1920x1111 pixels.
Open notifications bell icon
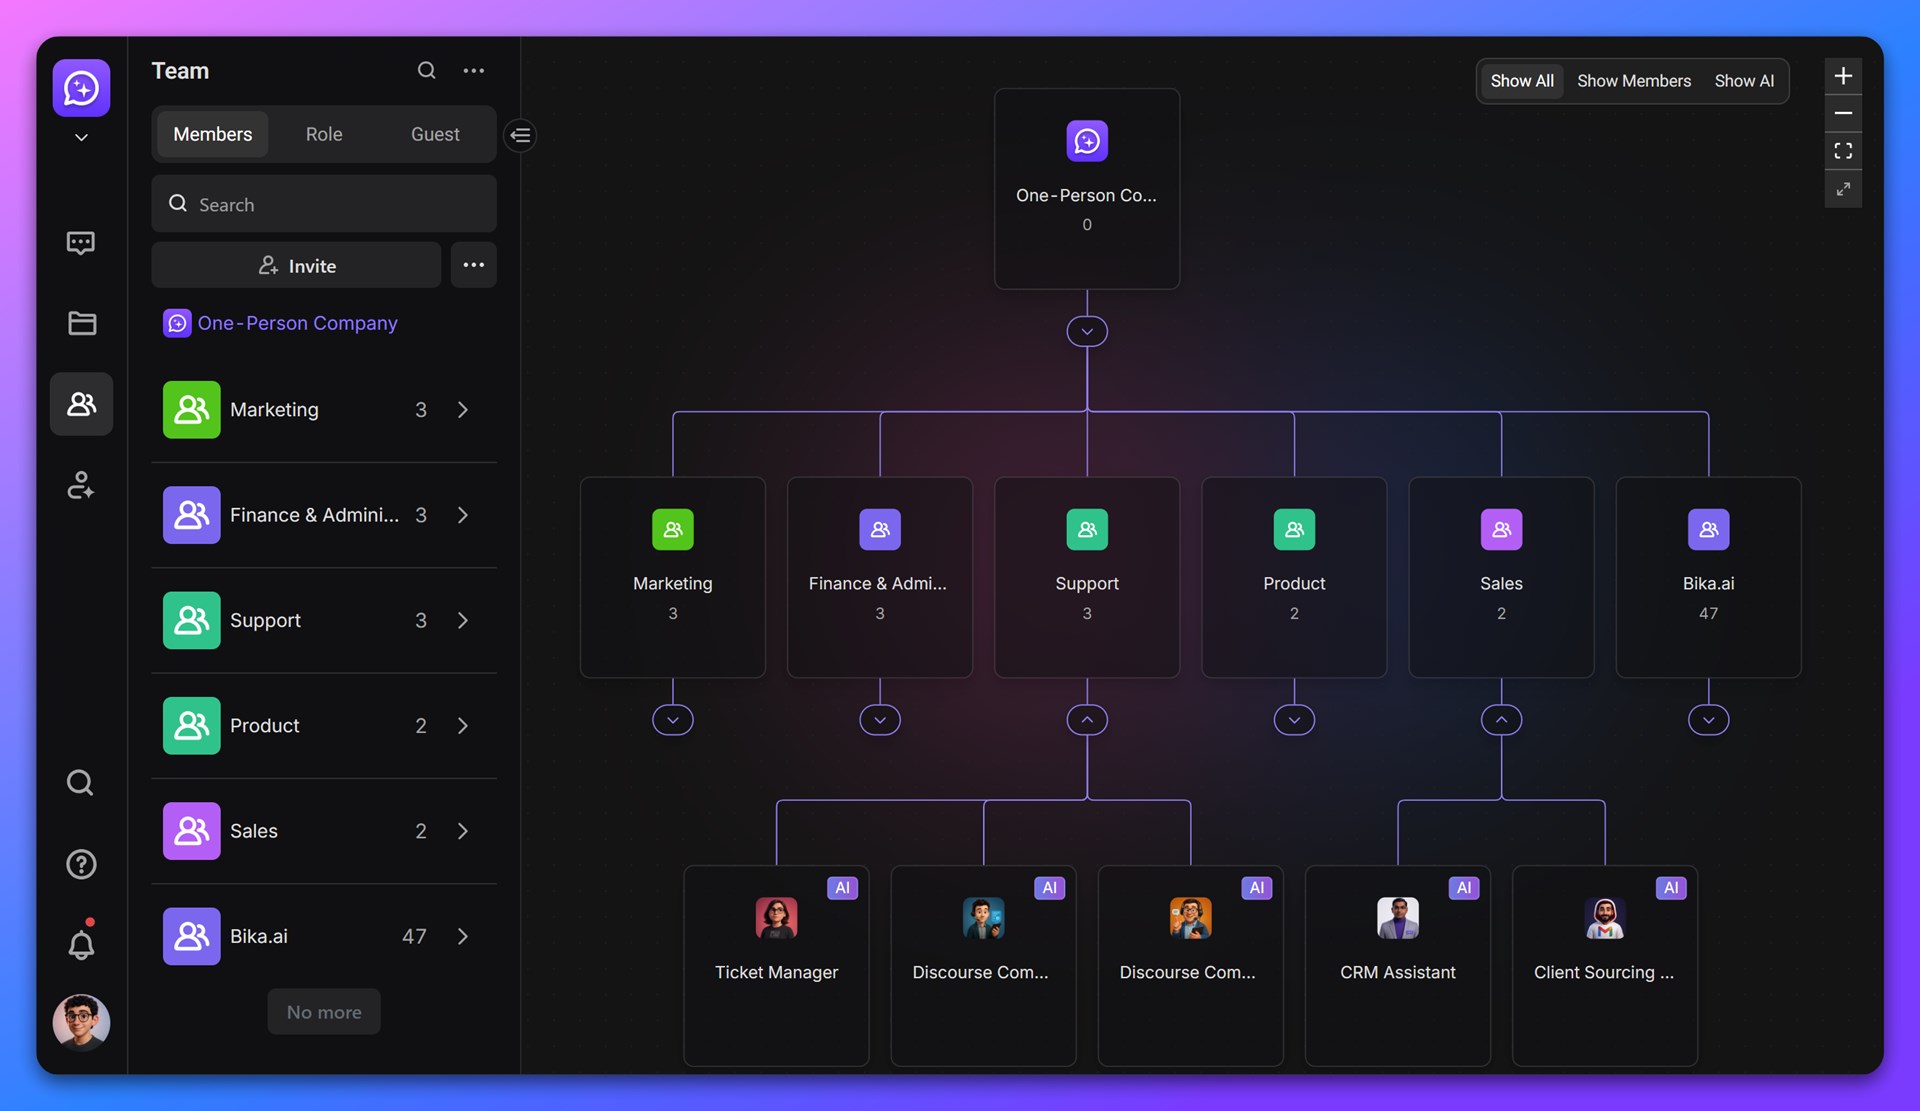(x=81, y=944)
